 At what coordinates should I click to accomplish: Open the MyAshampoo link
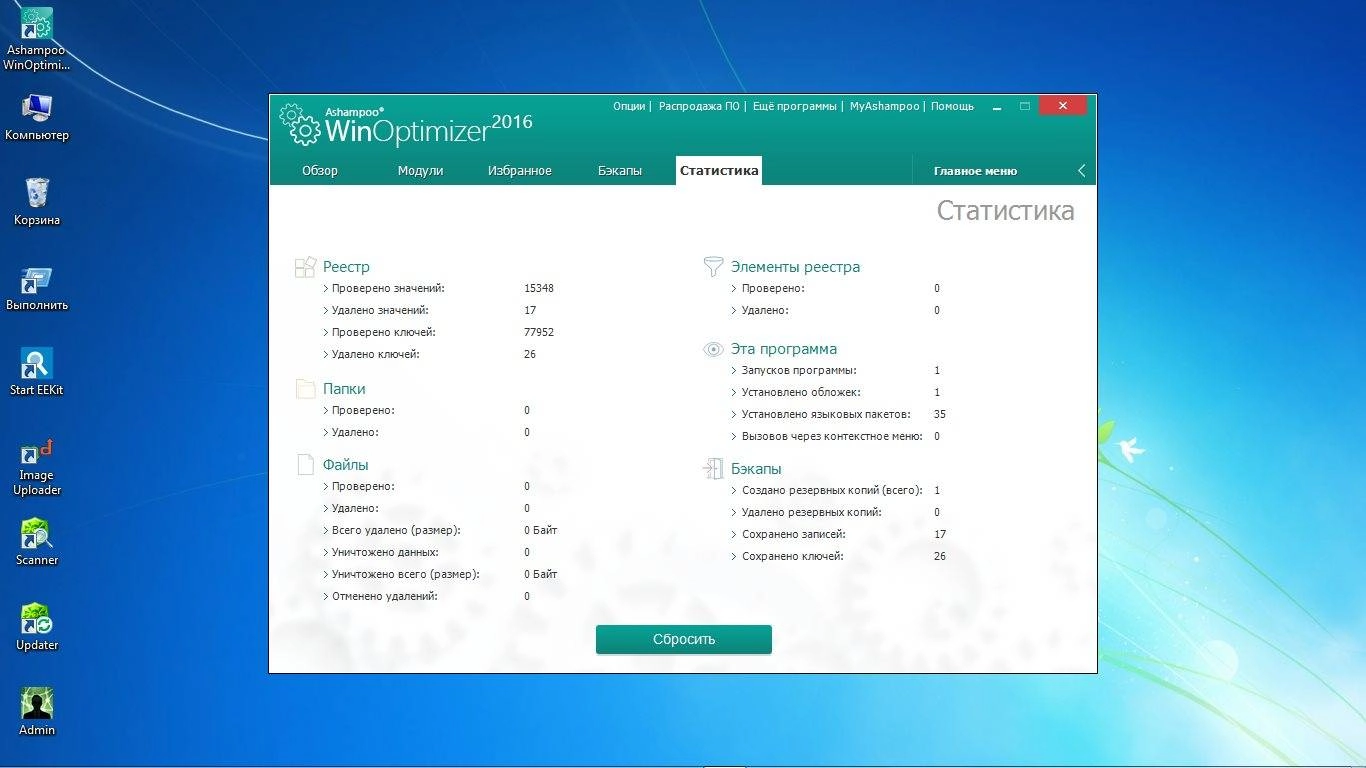pos(884,106)
